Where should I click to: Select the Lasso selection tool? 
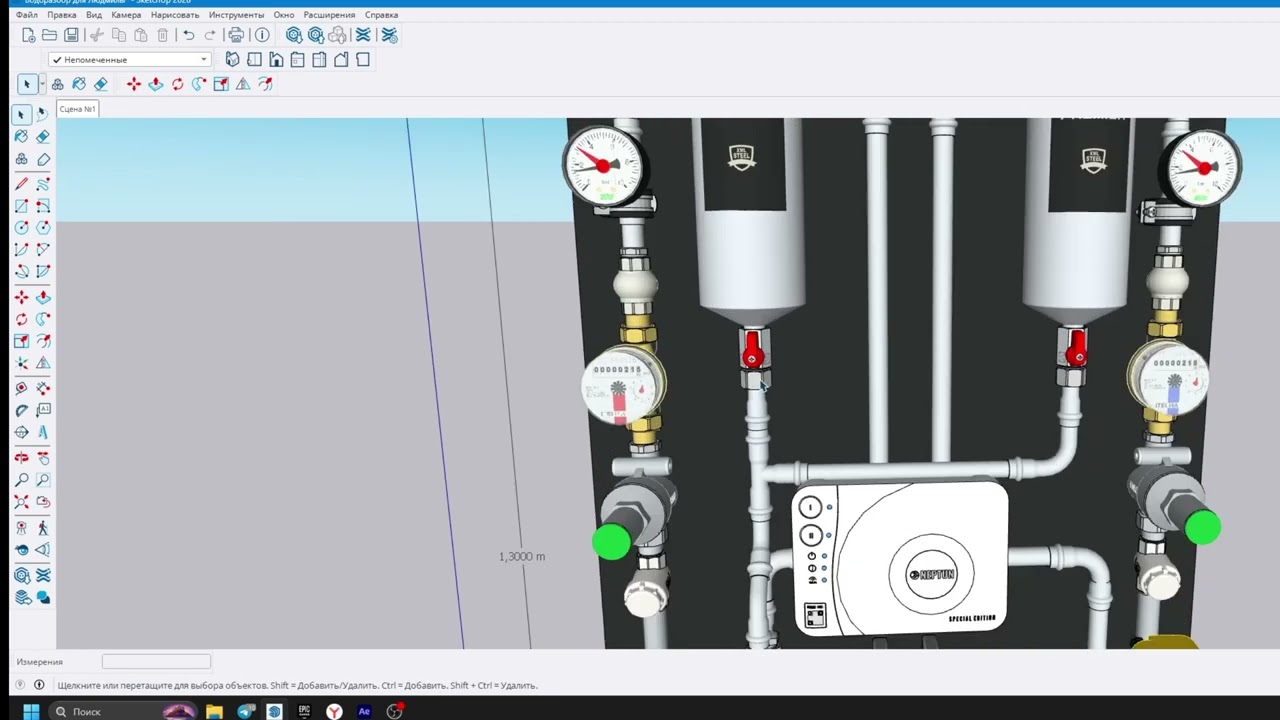42,114
